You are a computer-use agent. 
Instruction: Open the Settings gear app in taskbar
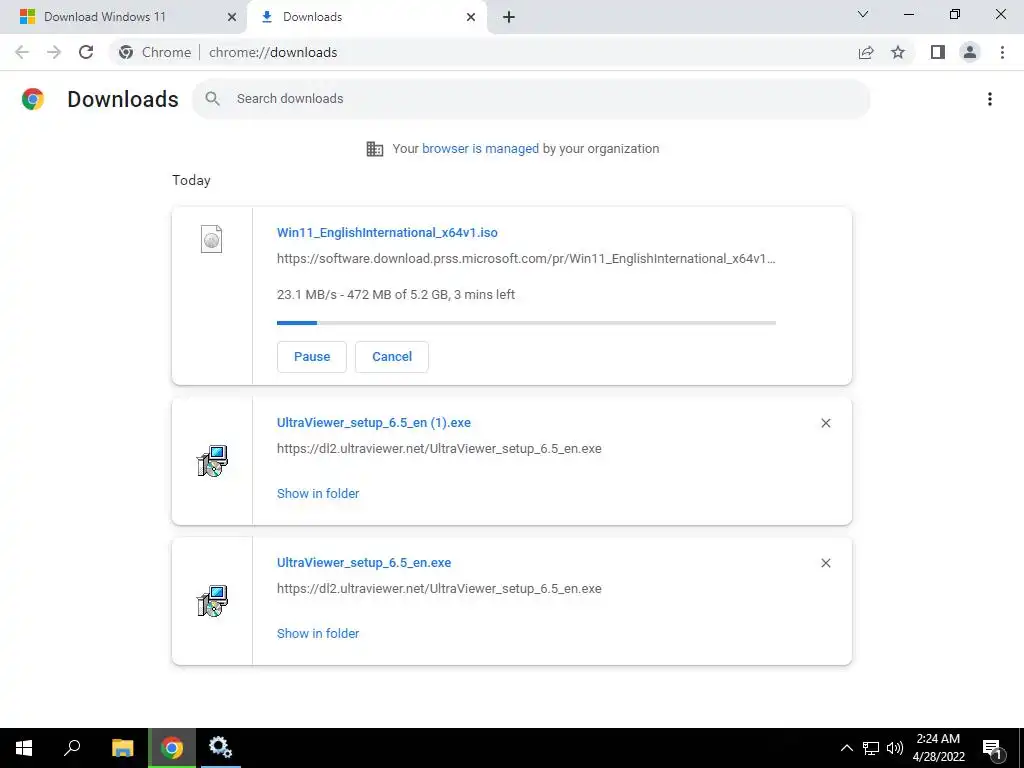(220, 748)
